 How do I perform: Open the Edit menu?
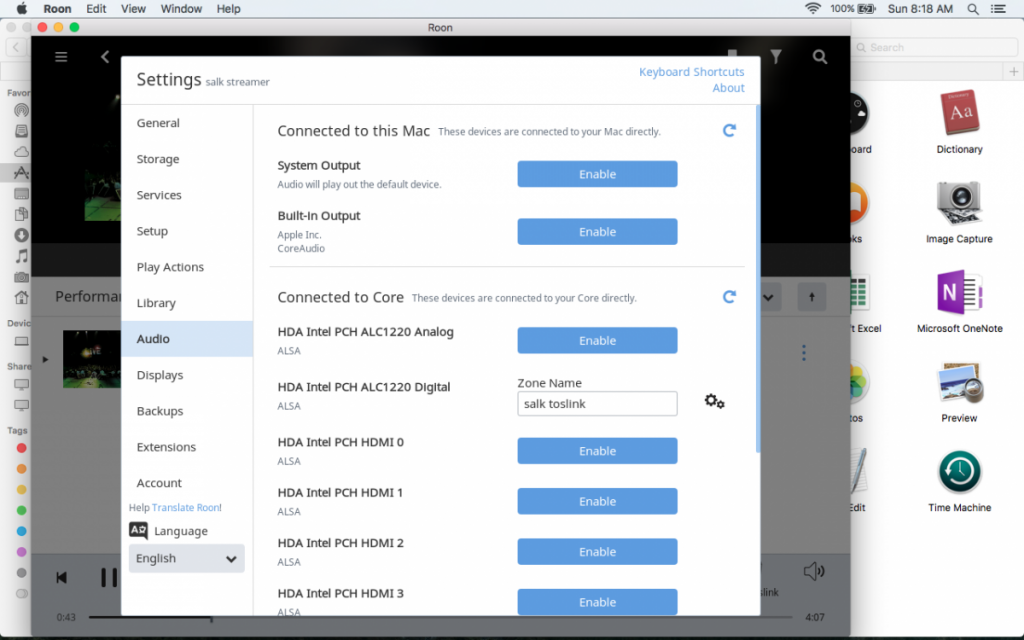pos(96,9)
